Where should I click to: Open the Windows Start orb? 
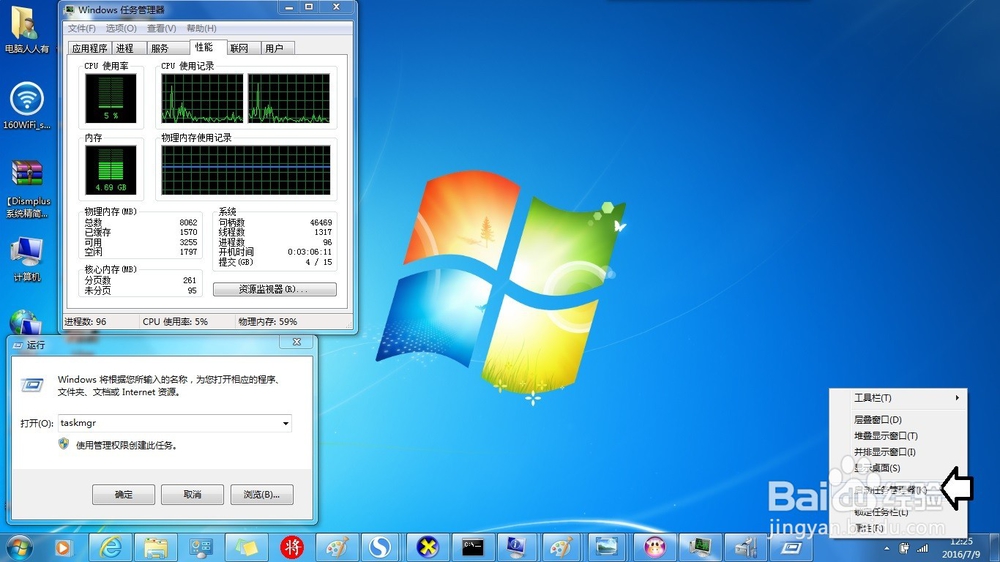19,547
